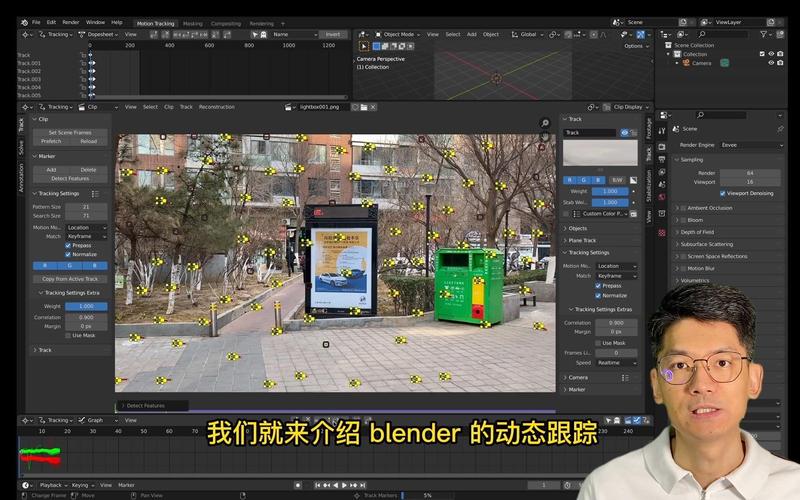Open the World properties tab icon
The image size is (800, 500).
[662, 197]
